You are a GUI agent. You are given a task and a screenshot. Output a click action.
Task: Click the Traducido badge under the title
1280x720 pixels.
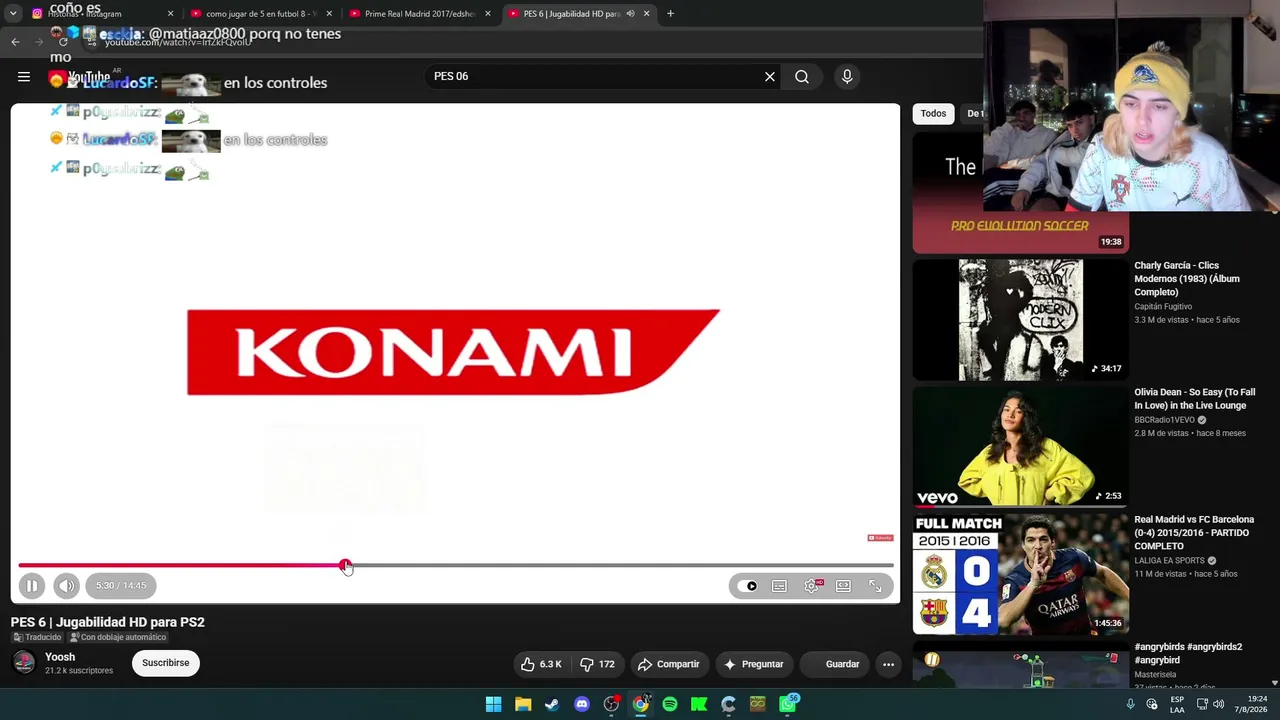(x=37, y=637)
